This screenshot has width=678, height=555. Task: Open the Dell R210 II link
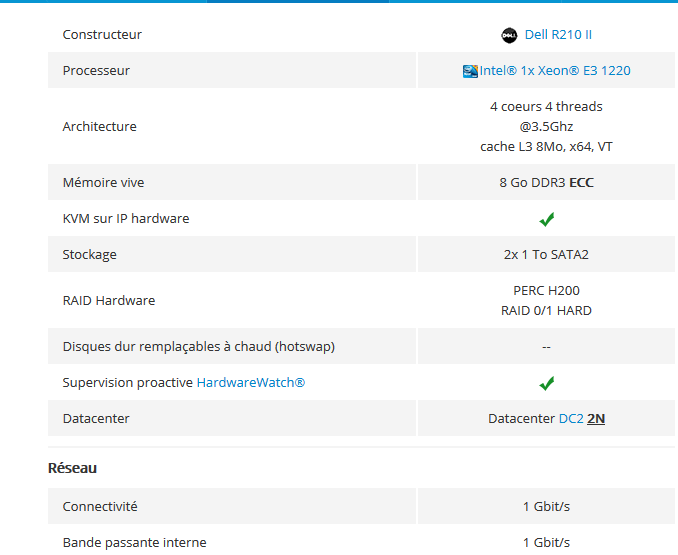click(x=558, y=35)
